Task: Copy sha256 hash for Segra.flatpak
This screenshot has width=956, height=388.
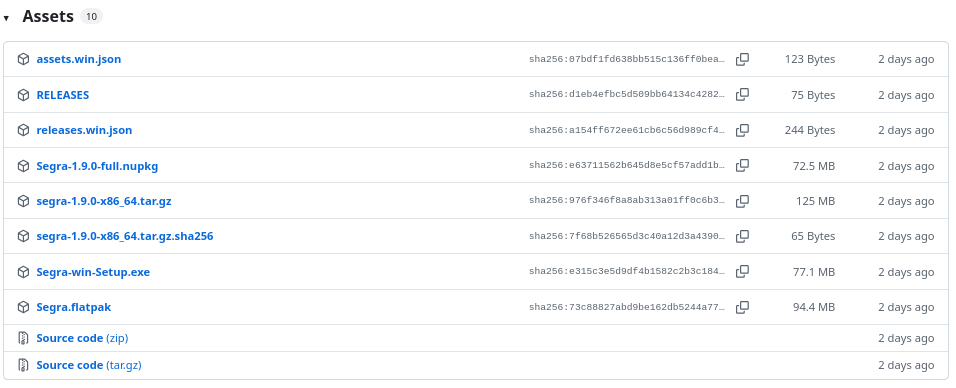Action: click(x=742, y=307)
